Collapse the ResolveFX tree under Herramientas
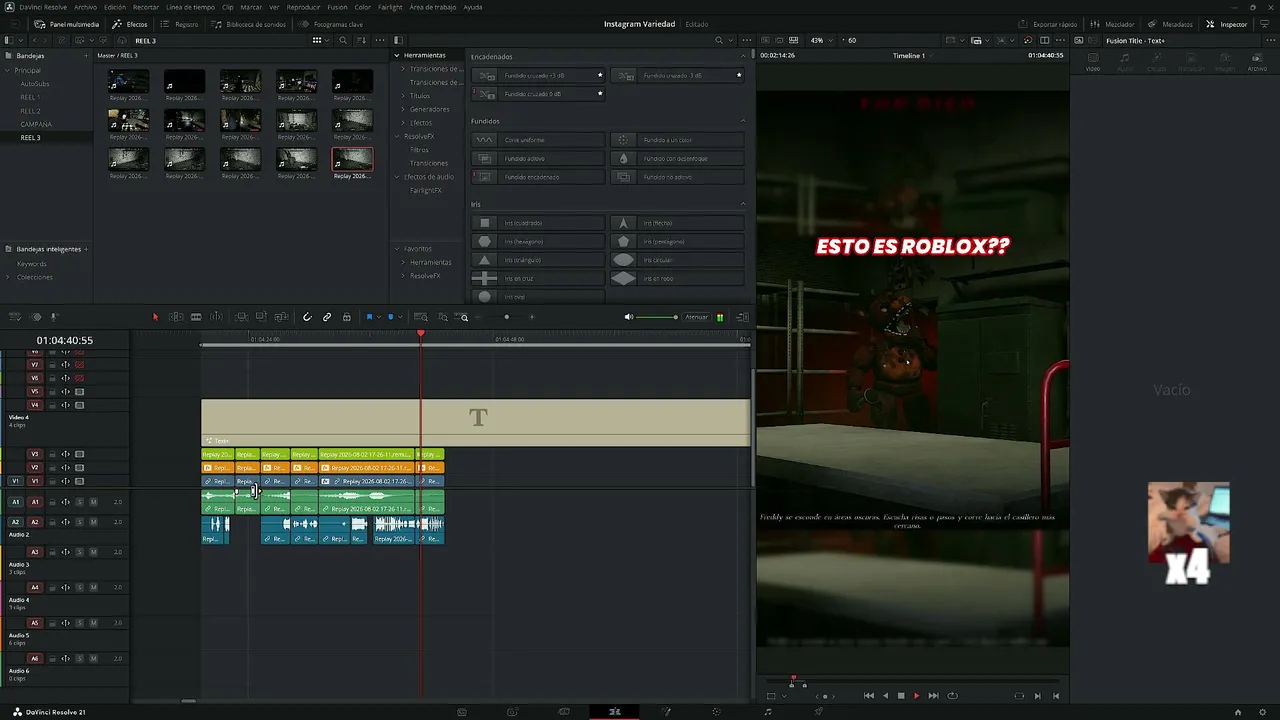This screenshot has width=1280, height=720. tap(396, 136)
